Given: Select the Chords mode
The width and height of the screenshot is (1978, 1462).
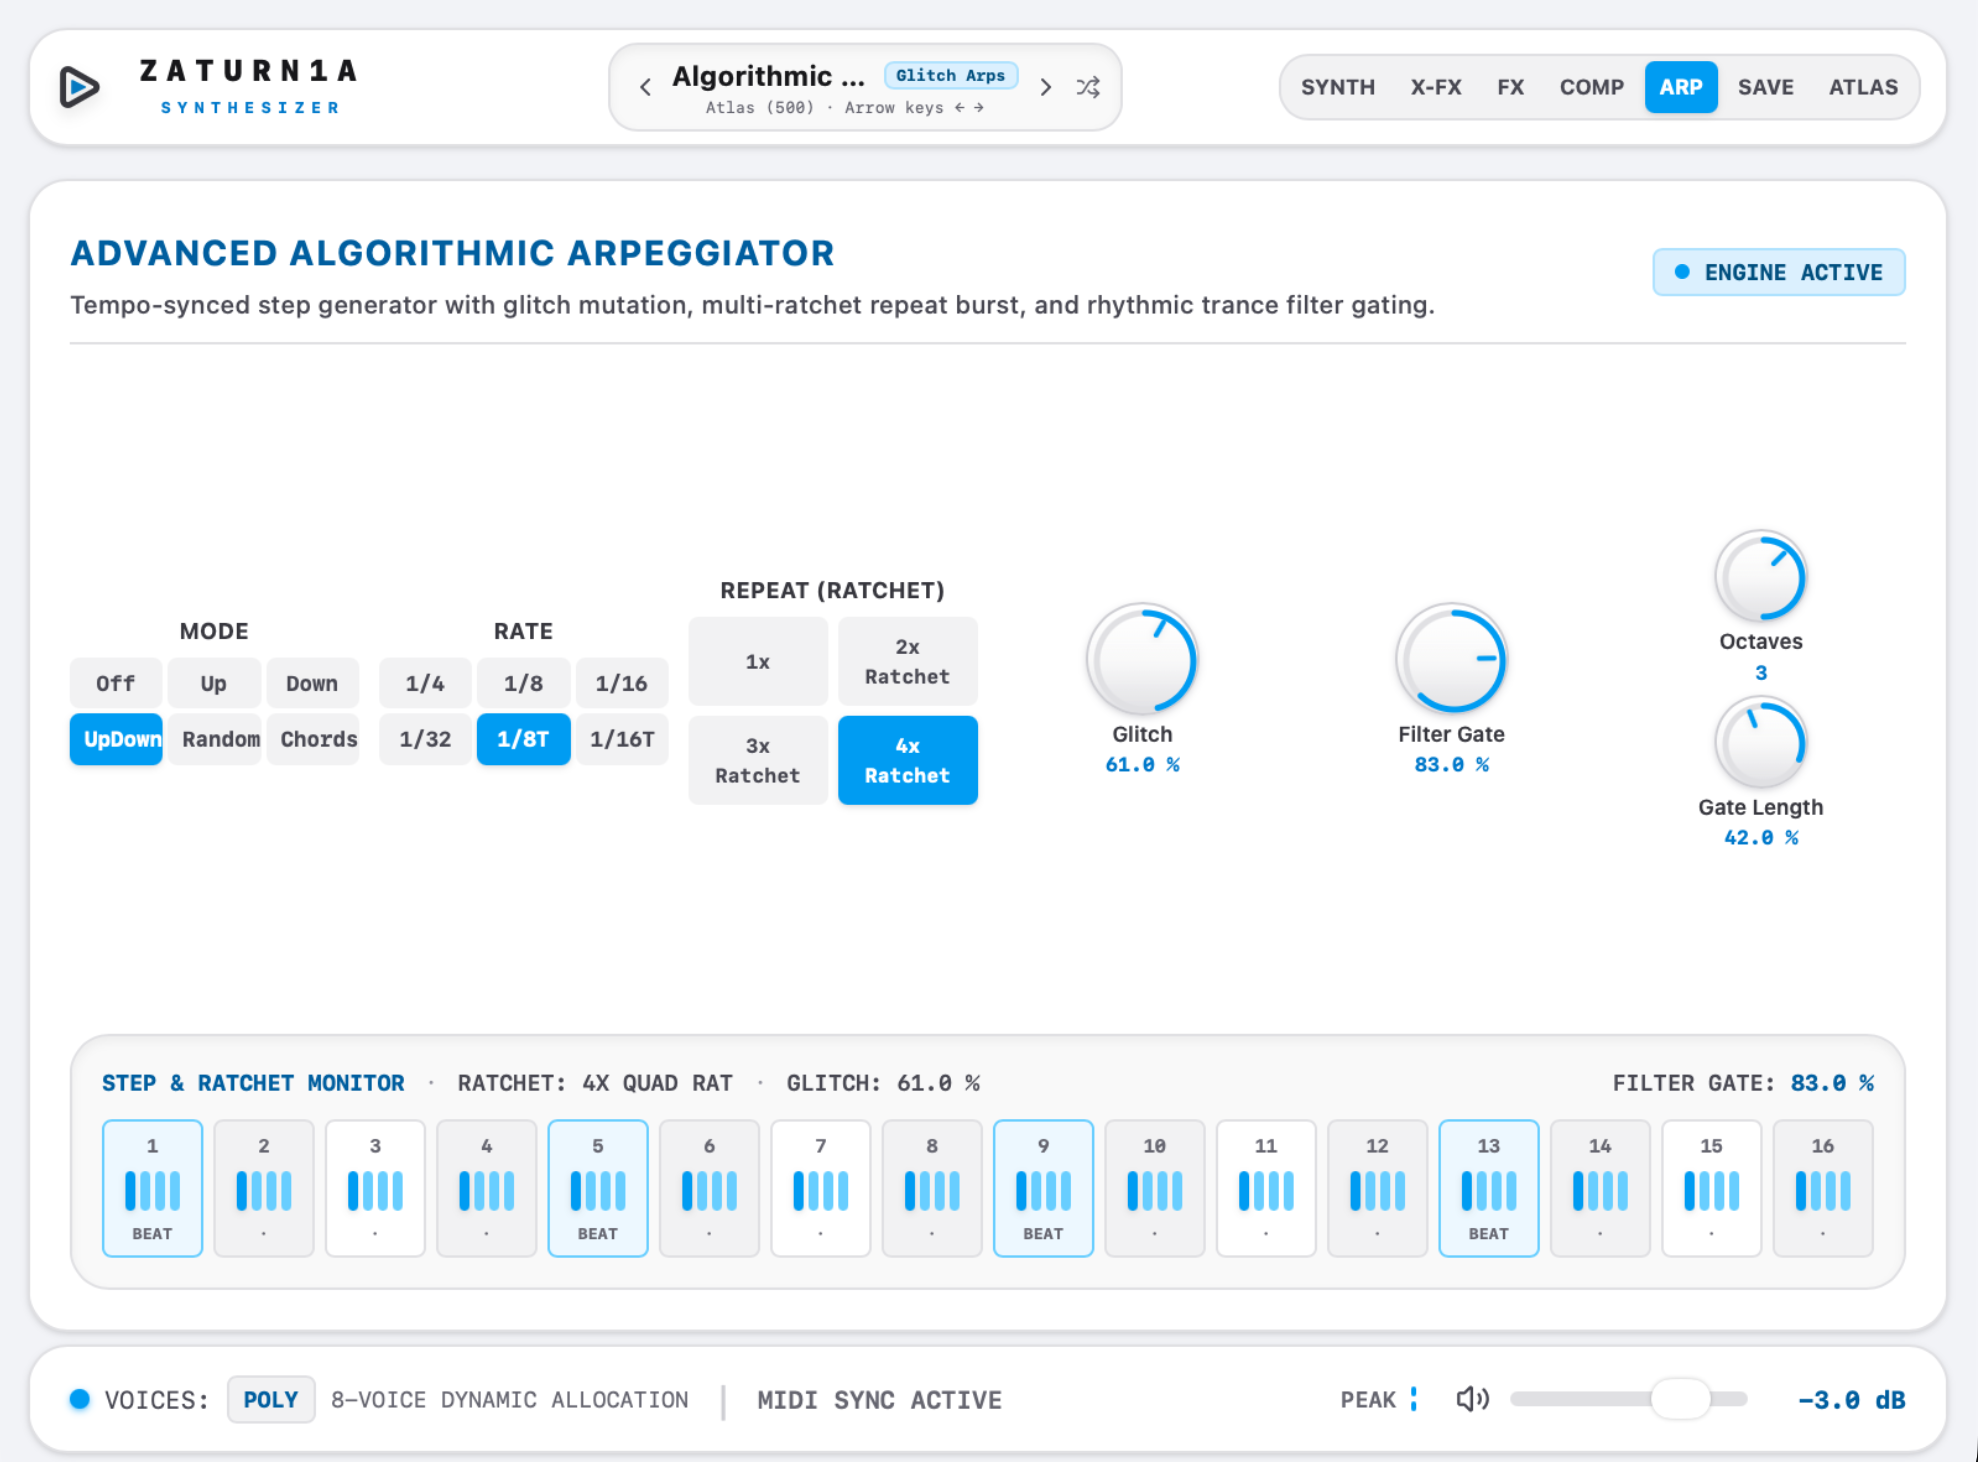Looking at the screenshot, I should (312, 739).
